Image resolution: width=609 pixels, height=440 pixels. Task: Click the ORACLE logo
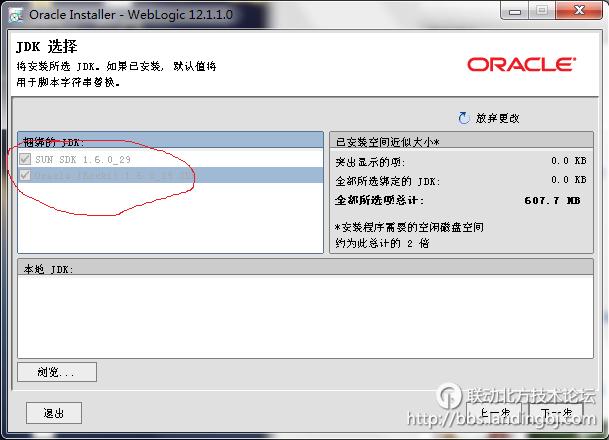[521, 64]
